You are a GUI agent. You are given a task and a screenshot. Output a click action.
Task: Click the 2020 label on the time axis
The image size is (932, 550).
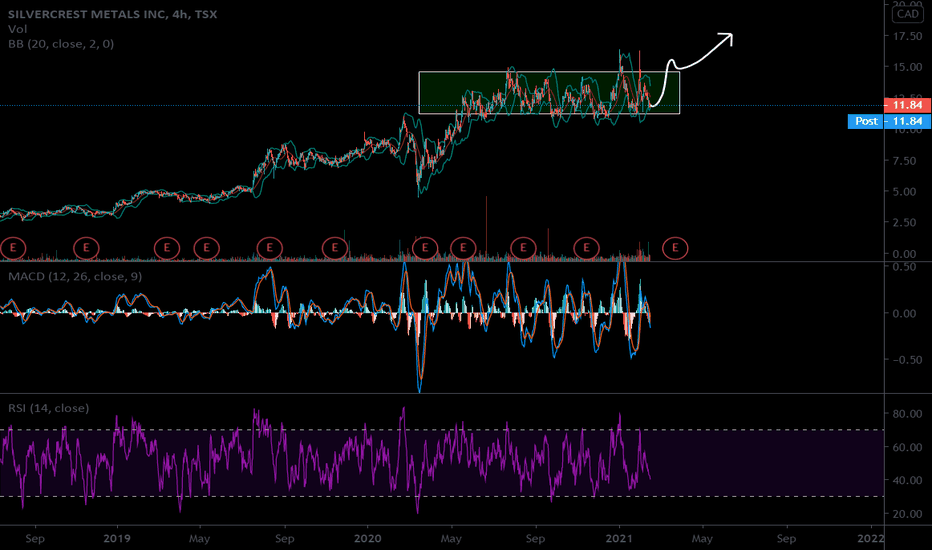point(367,539)
